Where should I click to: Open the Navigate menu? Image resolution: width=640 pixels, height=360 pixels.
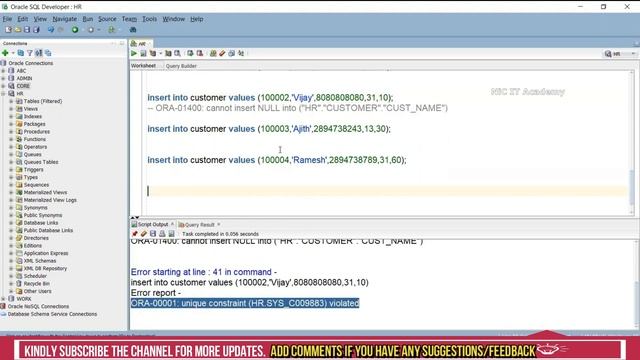click(64, 19)
